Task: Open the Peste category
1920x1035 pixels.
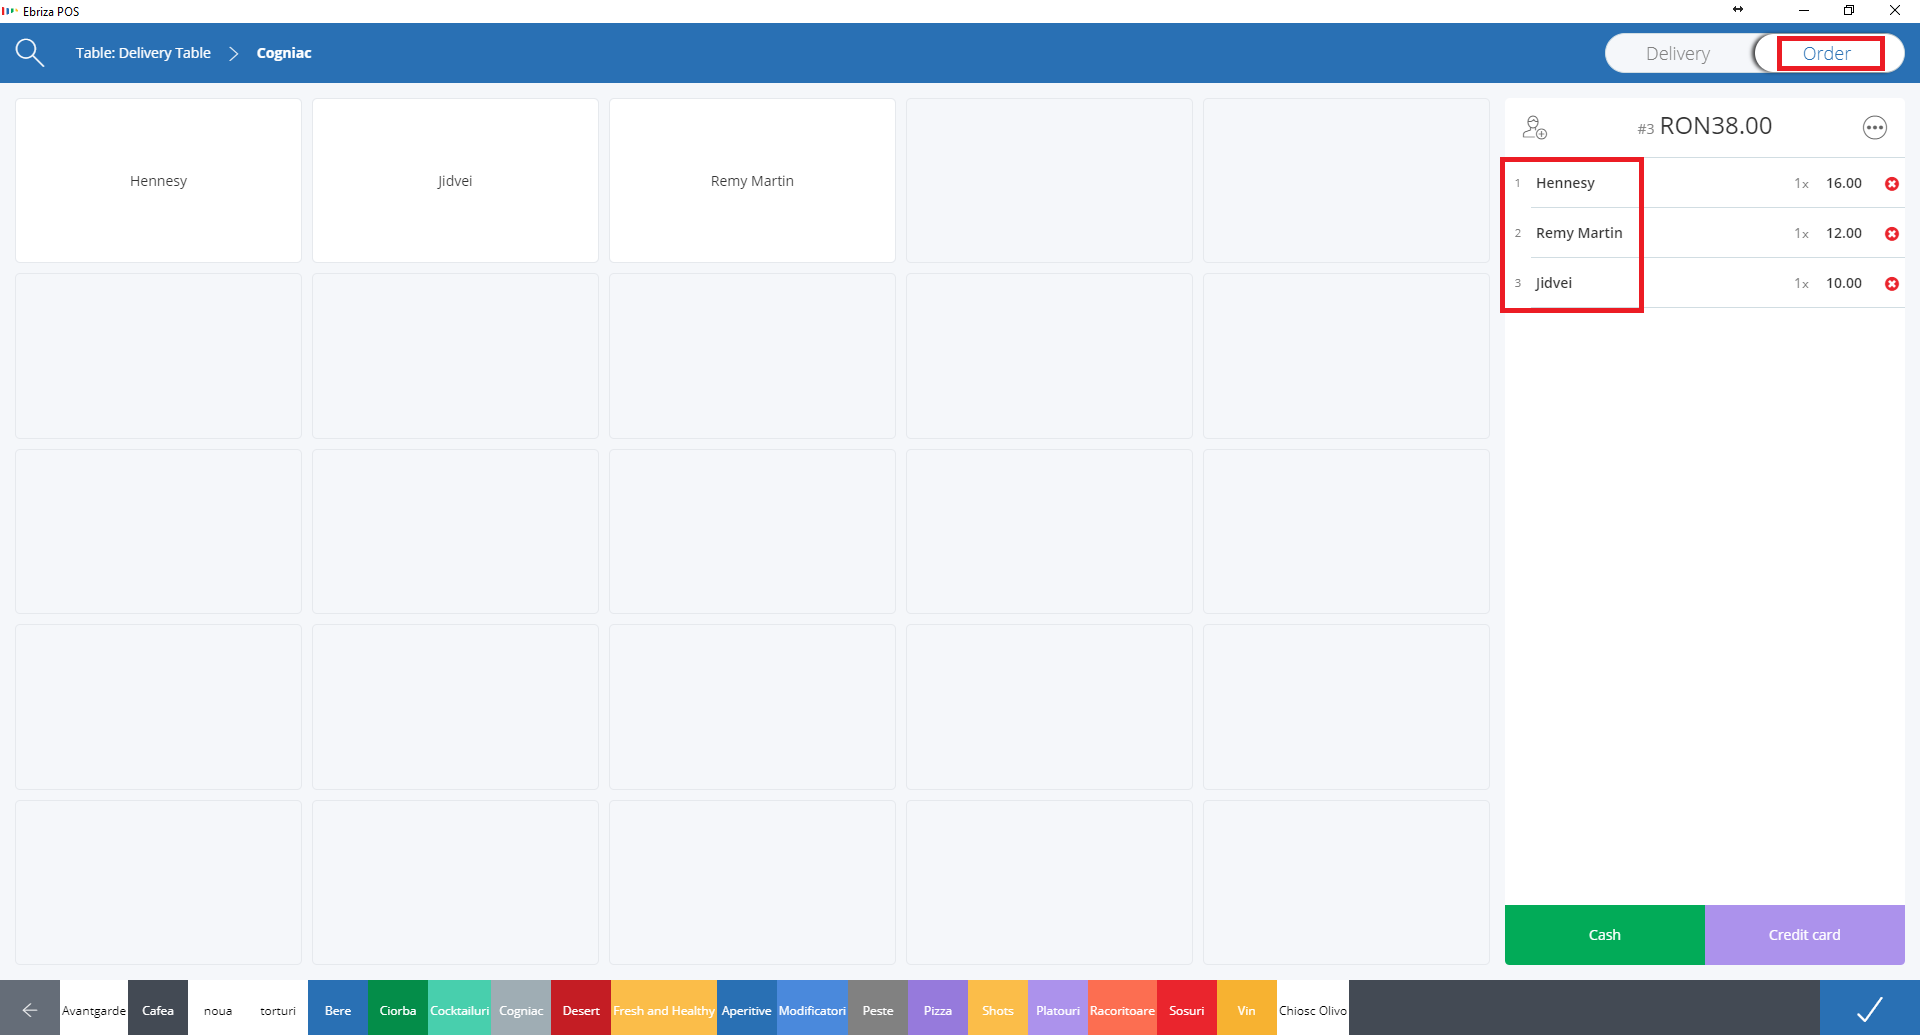Action: pos(878,1010)
